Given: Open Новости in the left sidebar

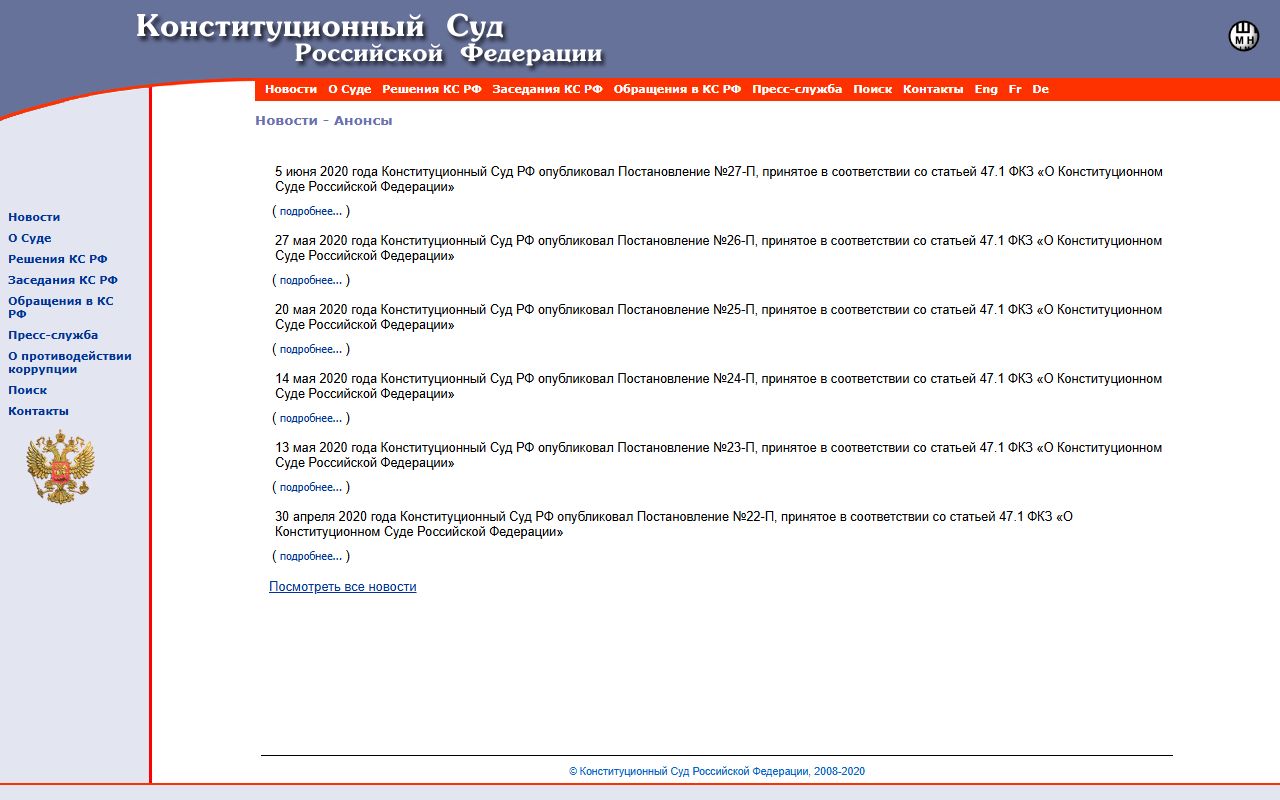Looking at the screenshot, I should (34, 217).
